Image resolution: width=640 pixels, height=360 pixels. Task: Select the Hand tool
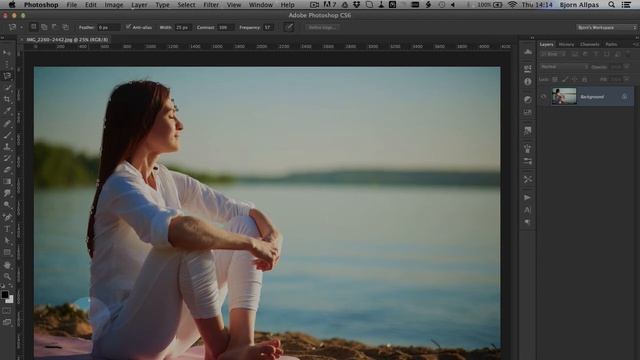pyautogui.click(x=7, y=265)
